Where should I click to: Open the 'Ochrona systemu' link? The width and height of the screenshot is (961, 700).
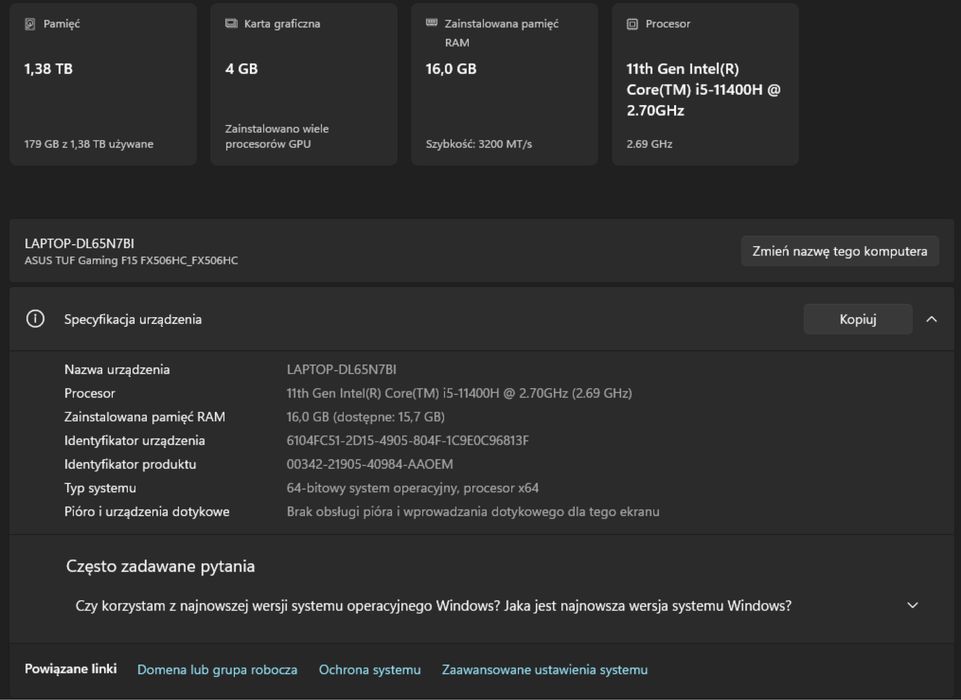coord(370,670)
